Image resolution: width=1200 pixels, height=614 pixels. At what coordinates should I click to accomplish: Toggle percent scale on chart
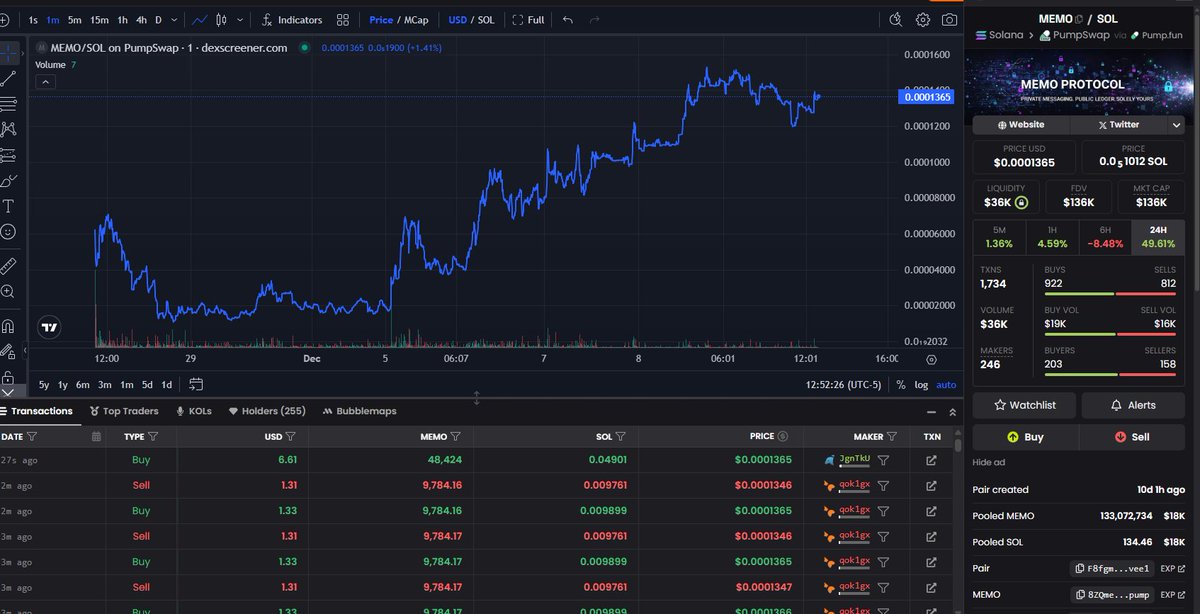pyautogui.click(x=900, y=384)
